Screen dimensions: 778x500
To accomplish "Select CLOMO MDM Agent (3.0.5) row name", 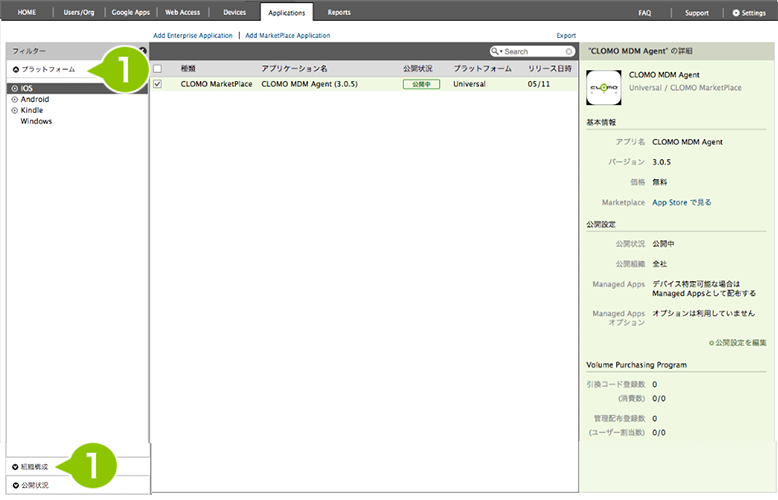I will 309,84.
